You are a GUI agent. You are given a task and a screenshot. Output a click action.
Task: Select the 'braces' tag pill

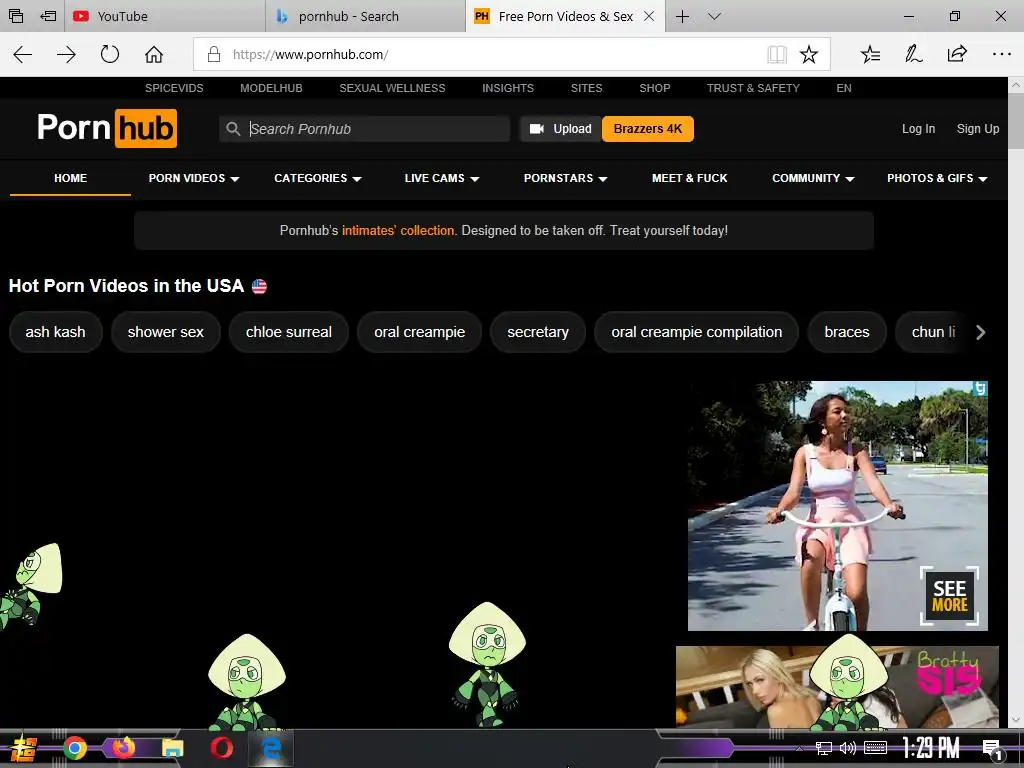click(x=846, y=332)
